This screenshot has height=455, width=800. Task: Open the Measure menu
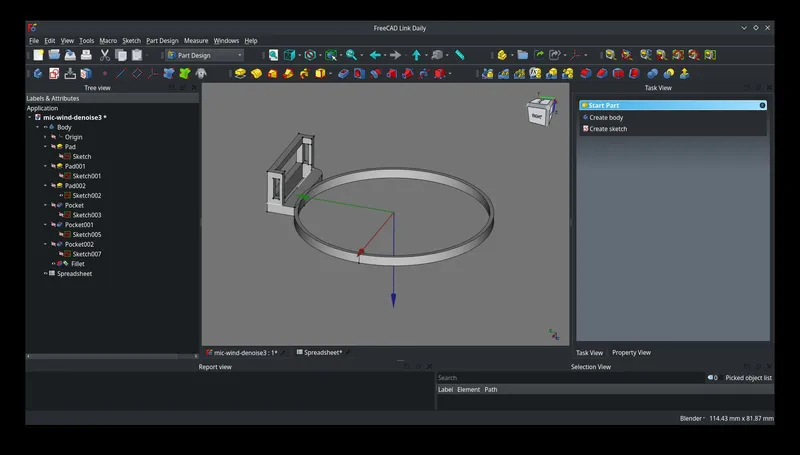[x=196, y=41]
